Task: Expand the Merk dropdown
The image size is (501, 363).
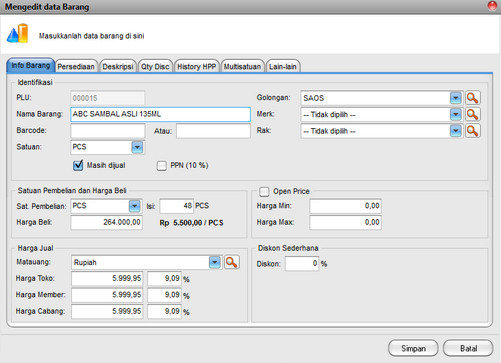Action: [x=456, y=115]
